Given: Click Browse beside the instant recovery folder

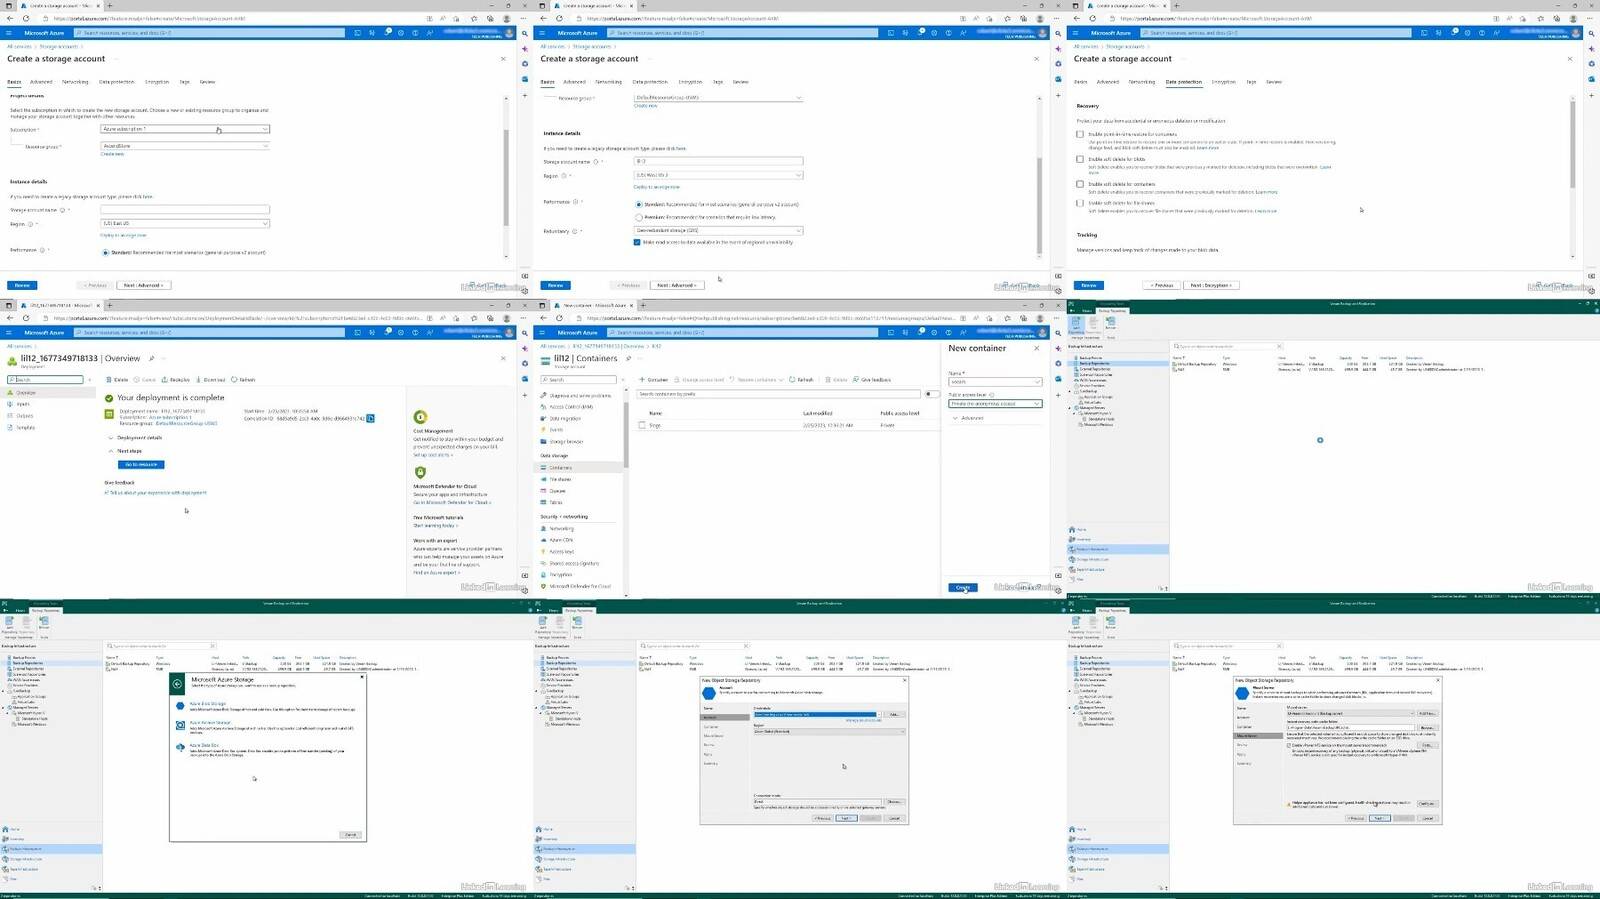Looking at the screenshot, I should pos(1427,727).
